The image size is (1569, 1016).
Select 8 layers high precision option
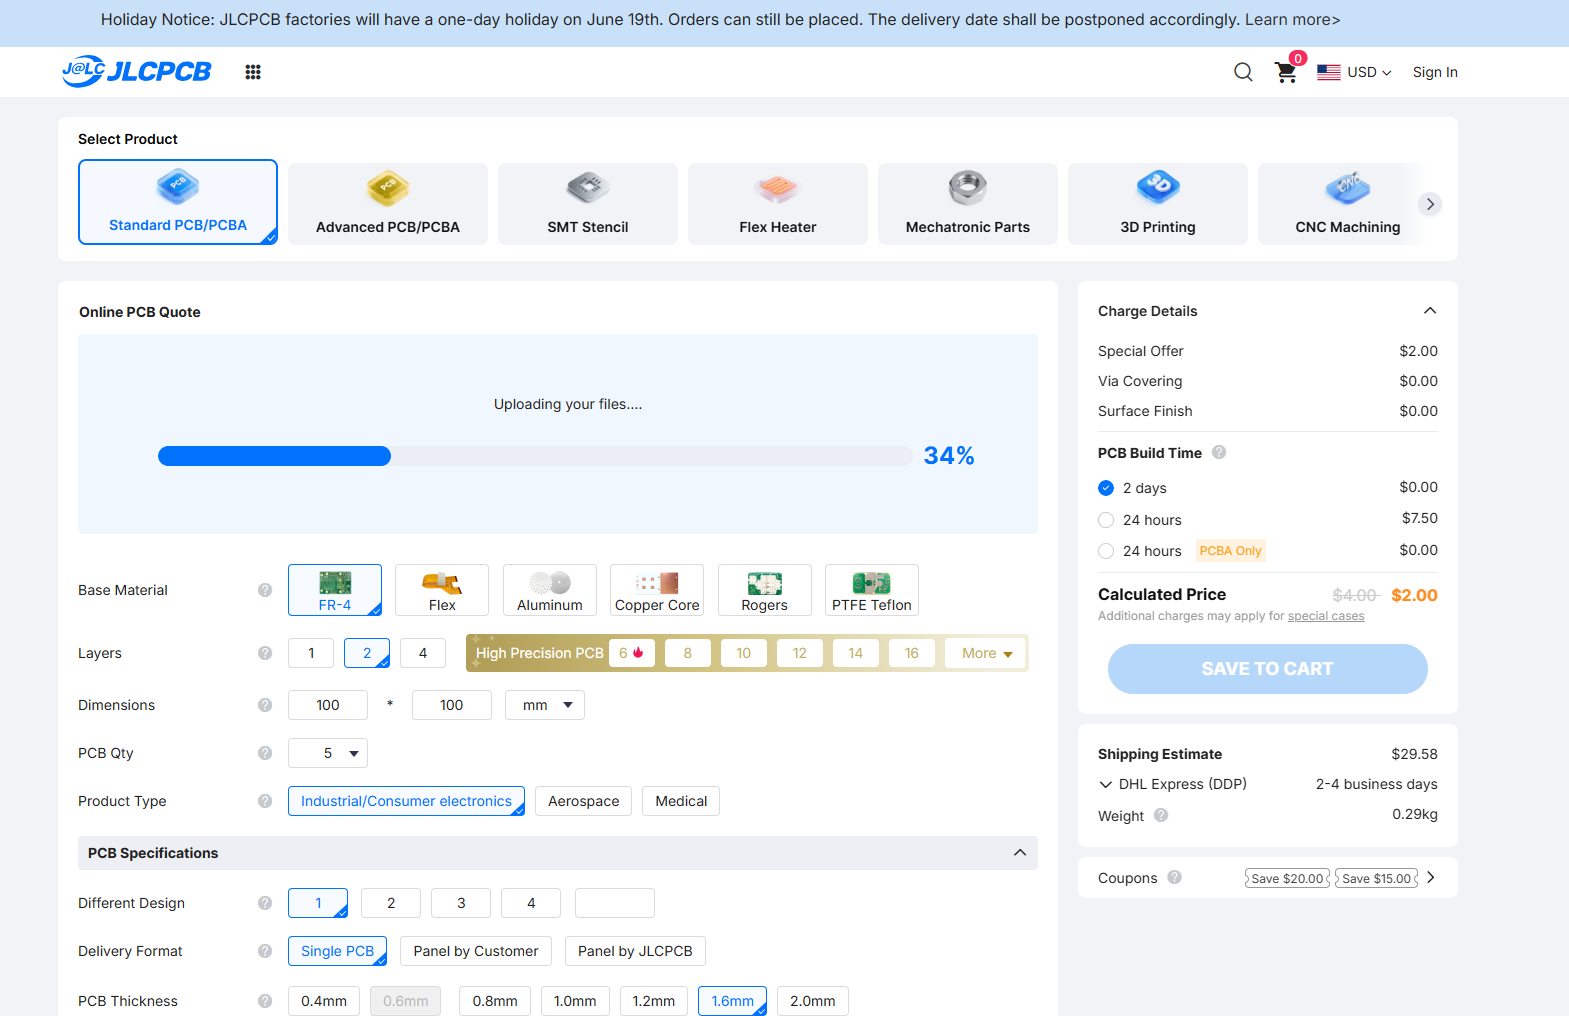(688, 653)
